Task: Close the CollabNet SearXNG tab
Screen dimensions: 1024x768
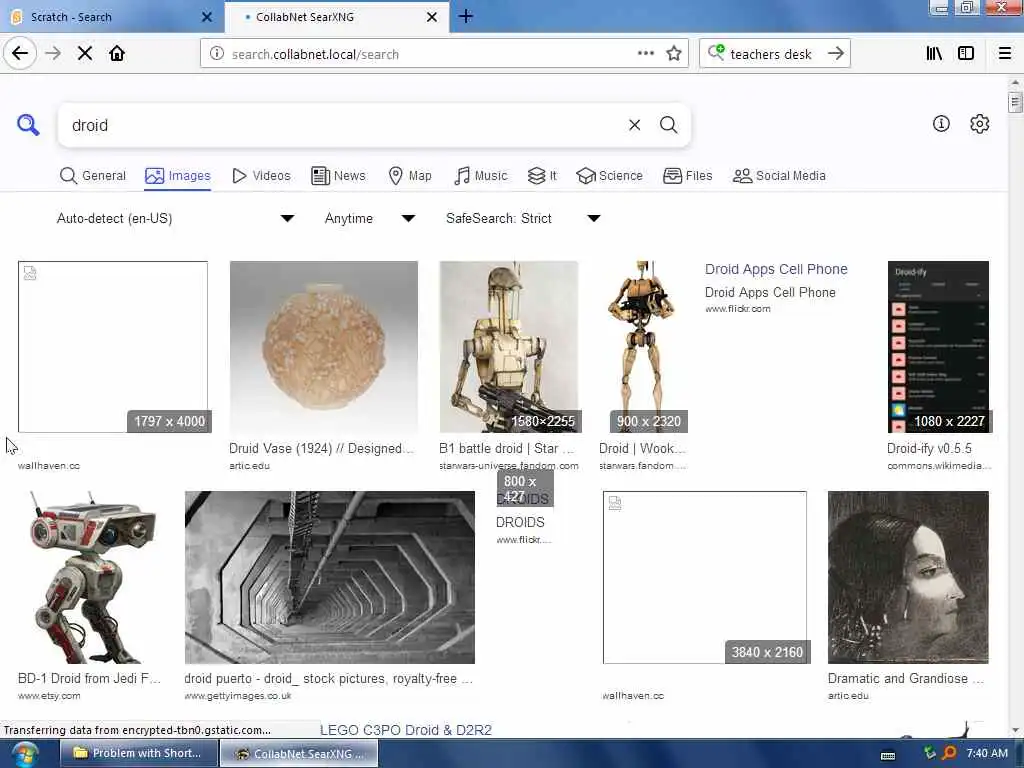Action: tap(432, 17)
